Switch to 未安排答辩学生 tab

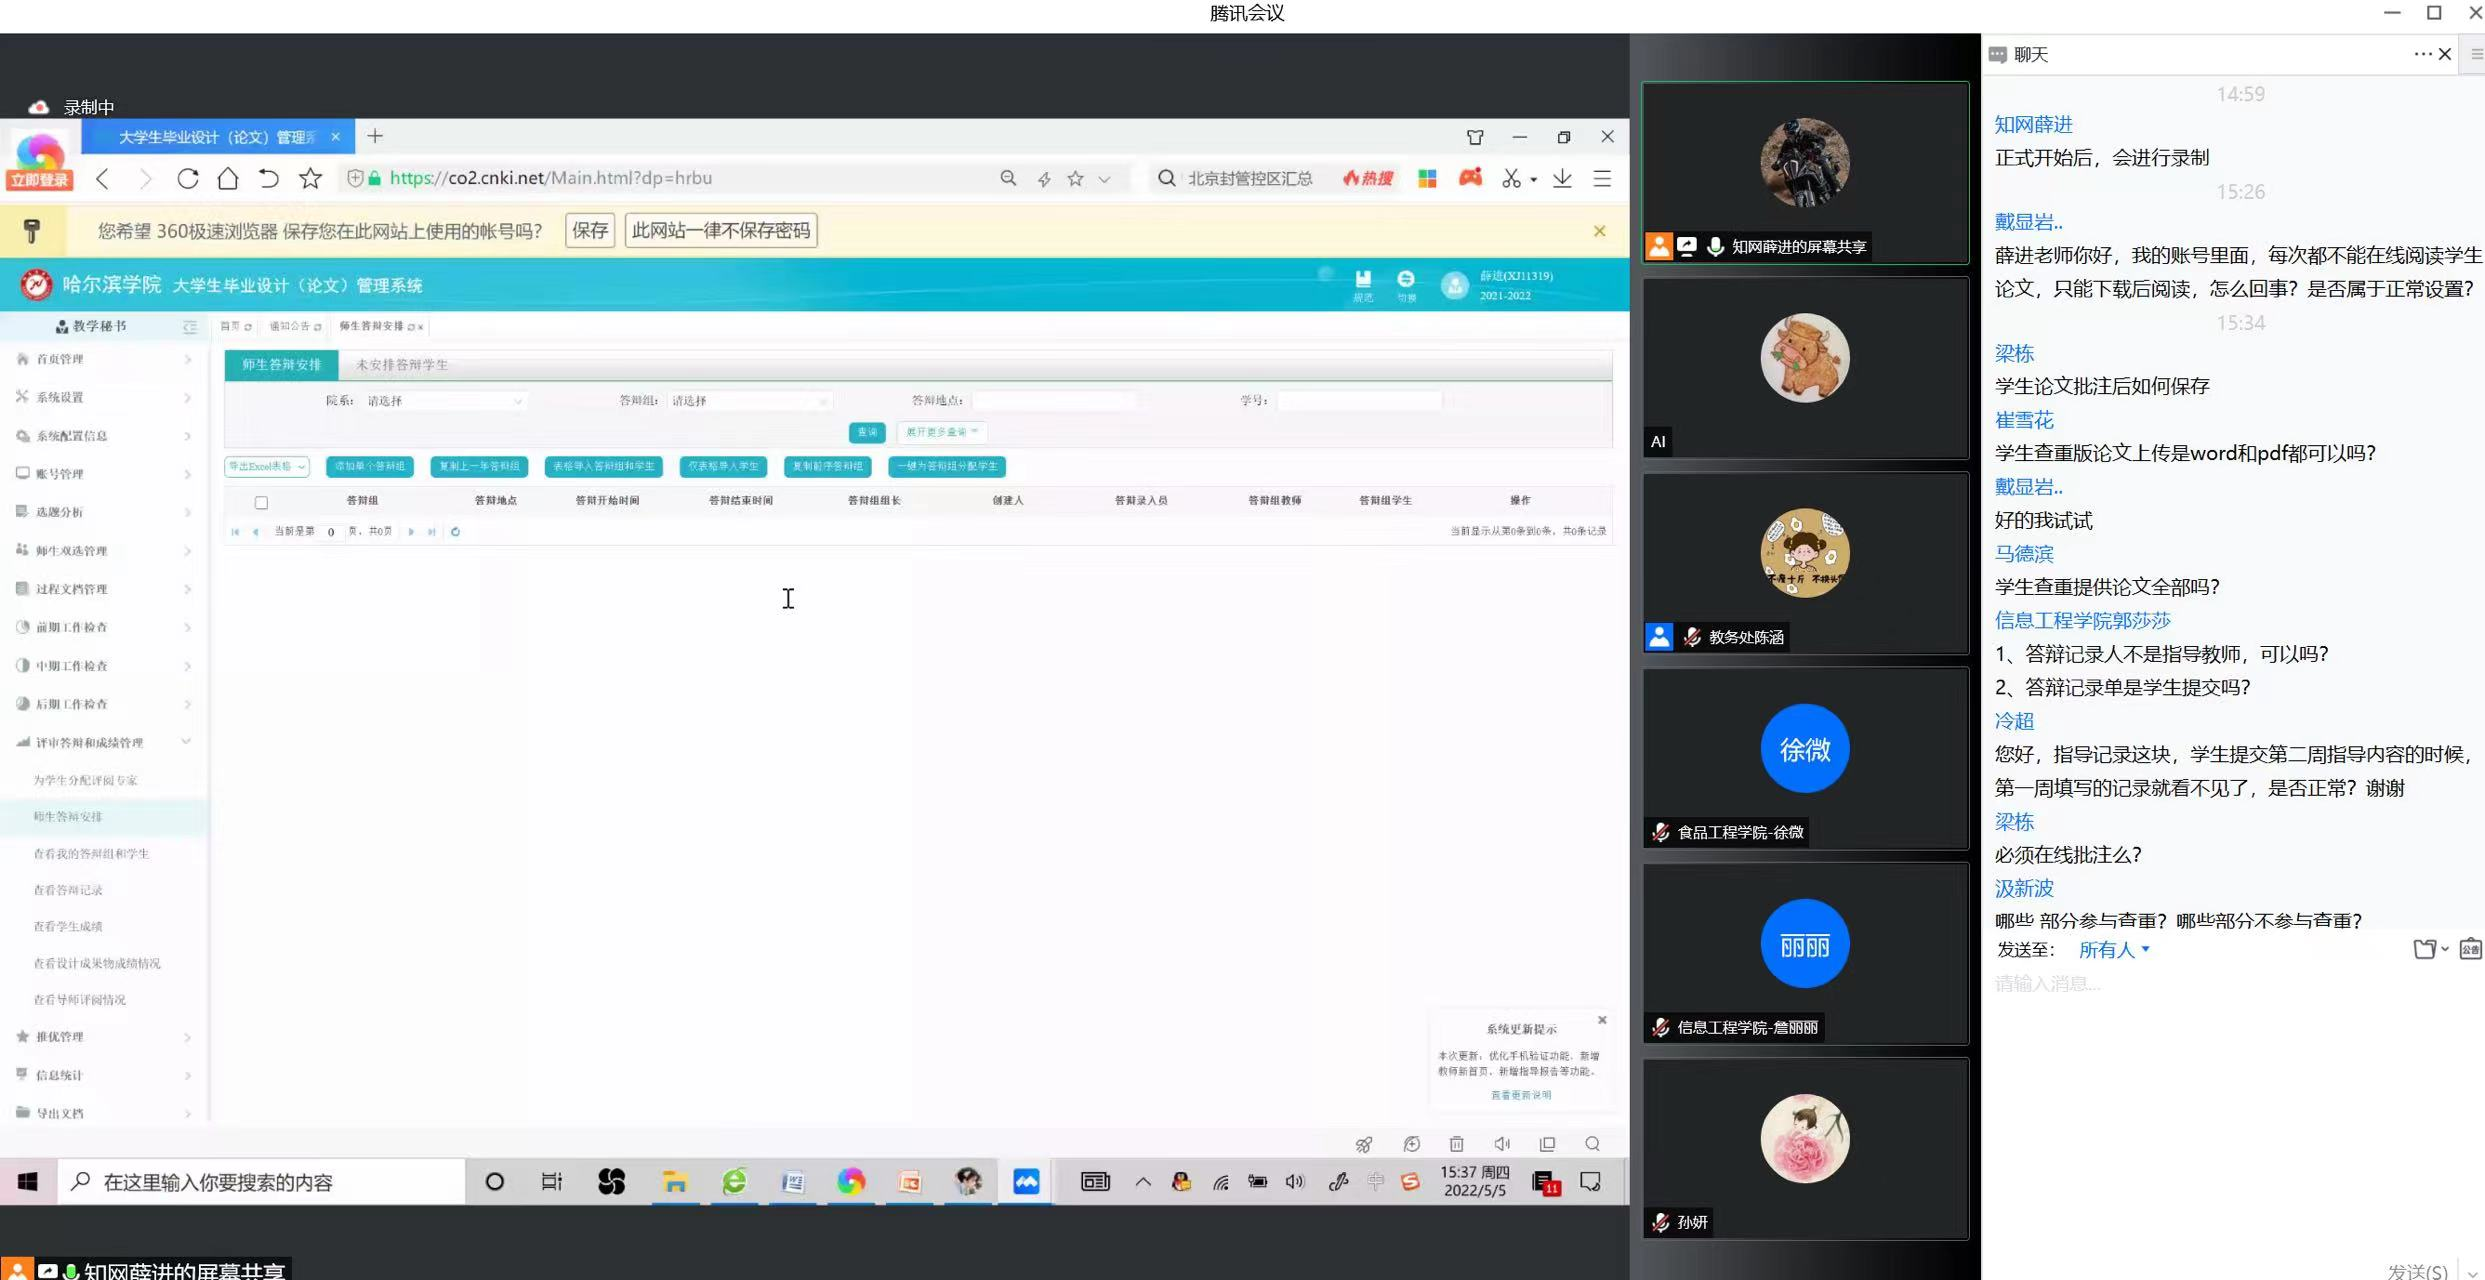click(402, 365)
